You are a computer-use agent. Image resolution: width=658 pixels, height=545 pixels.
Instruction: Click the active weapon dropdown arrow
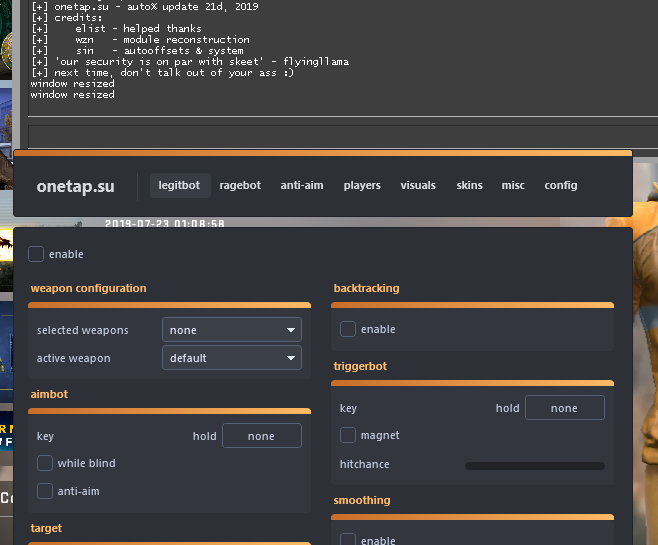click(291, 358)
